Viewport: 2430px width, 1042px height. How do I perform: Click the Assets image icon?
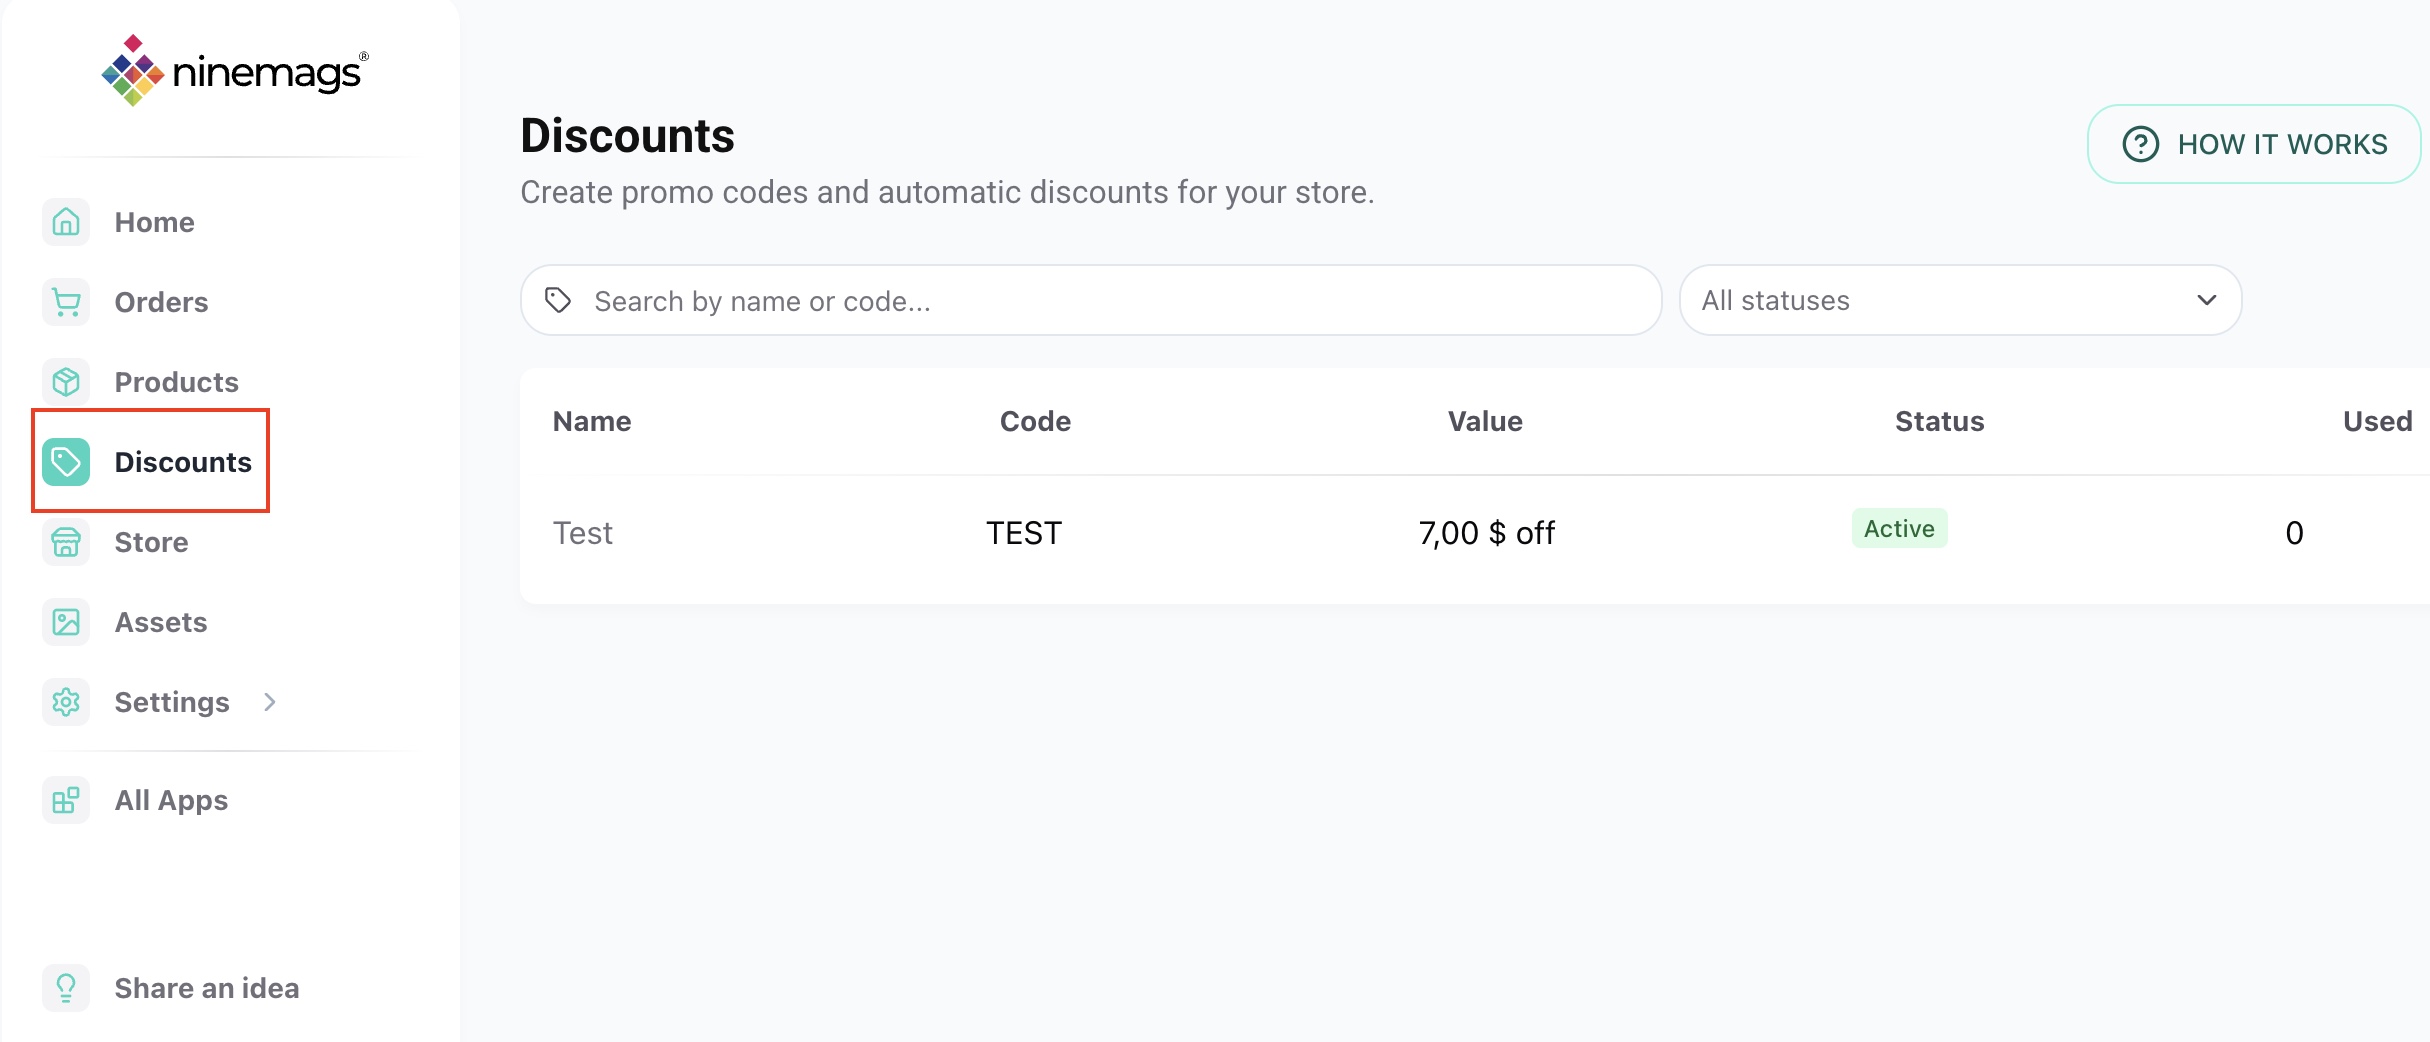point(66,622)
